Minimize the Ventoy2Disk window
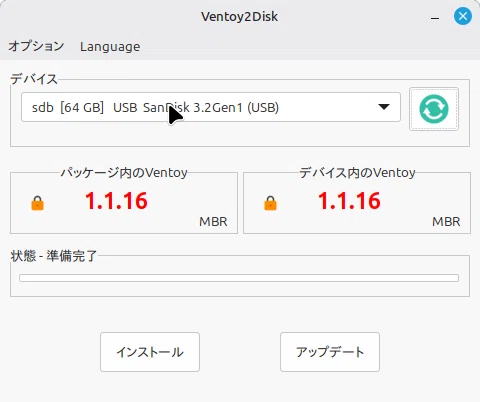The width and height of the screenshot is (480, 402). click(x=435, y=17)
